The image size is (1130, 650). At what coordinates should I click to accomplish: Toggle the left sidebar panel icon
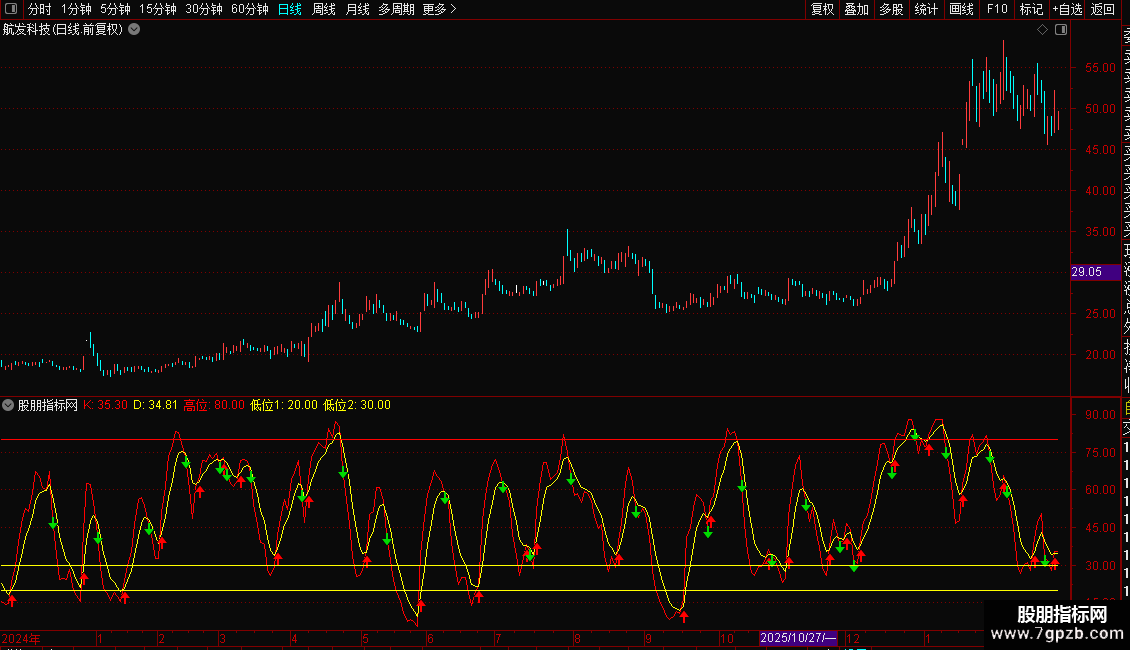click(12, 10)
